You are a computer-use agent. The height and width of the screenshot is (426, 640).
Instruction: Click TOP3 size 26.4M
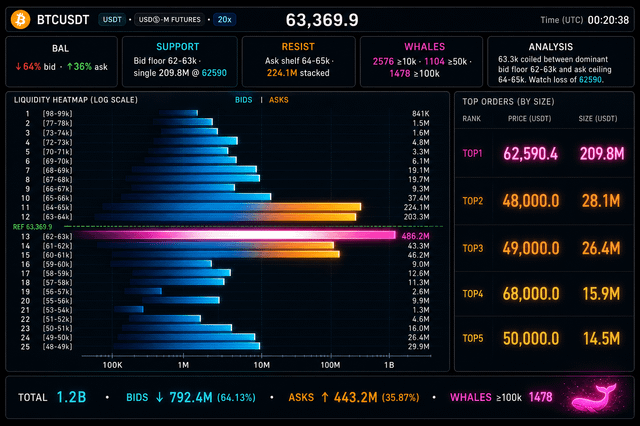601,248
